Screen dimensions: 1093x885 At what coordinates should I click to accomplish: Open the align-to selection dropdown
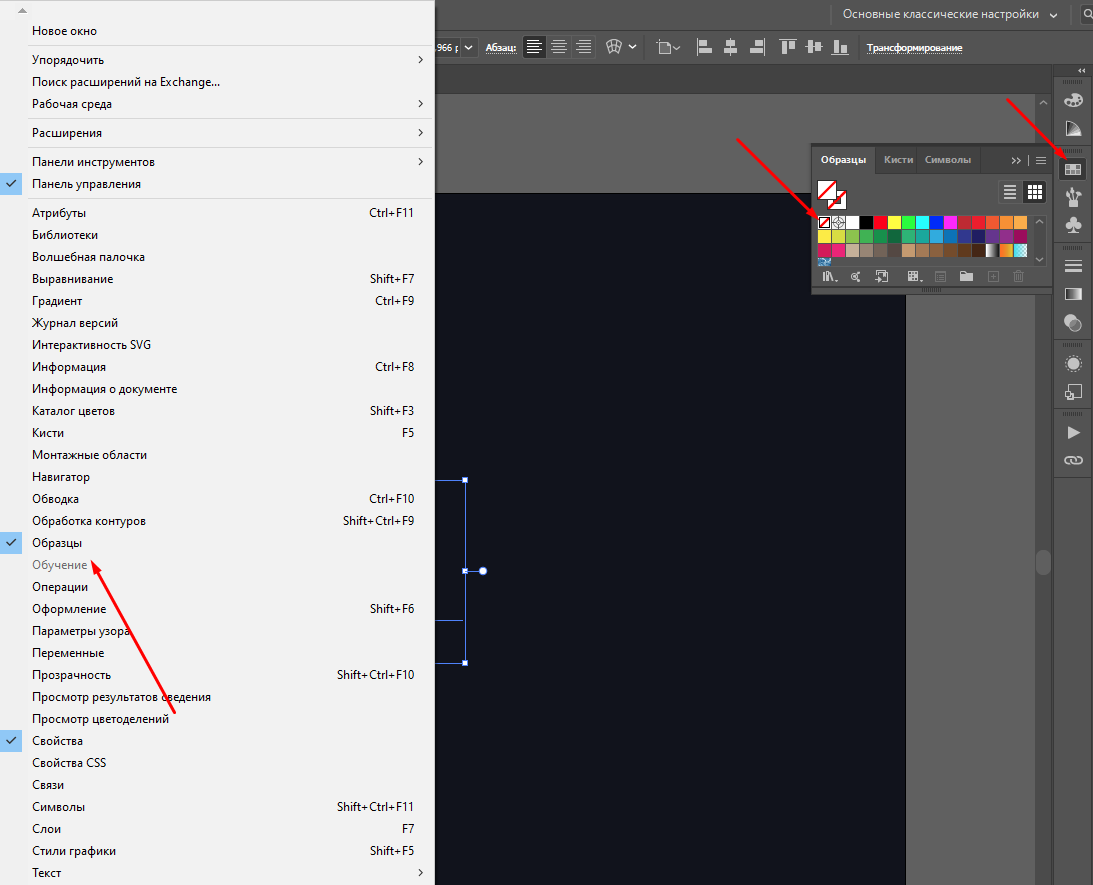point(668,47)
